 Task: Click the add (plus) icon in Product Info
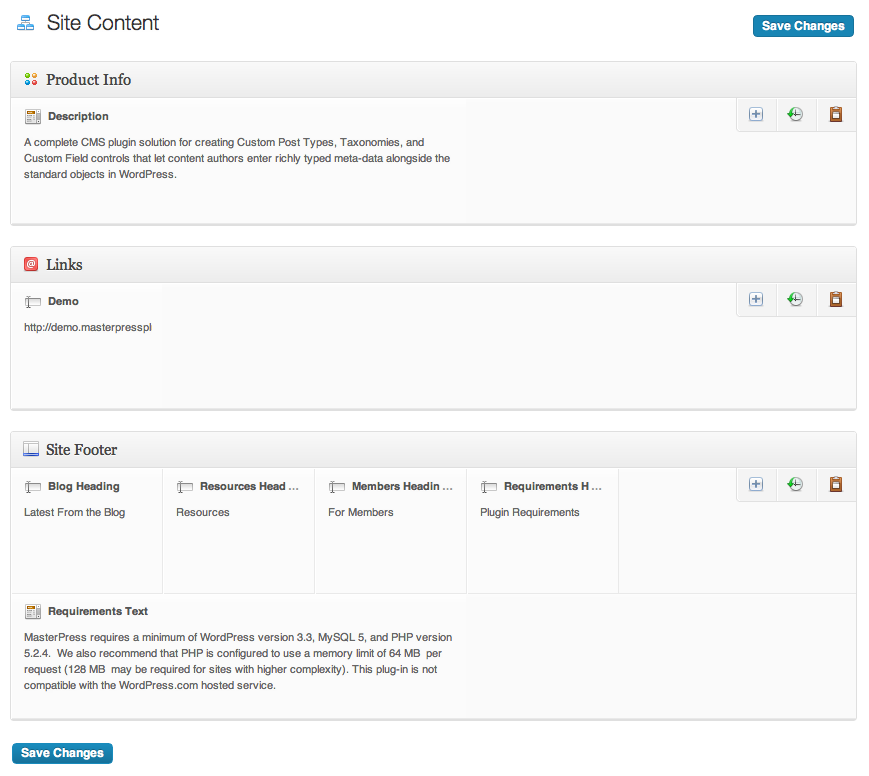756,114
